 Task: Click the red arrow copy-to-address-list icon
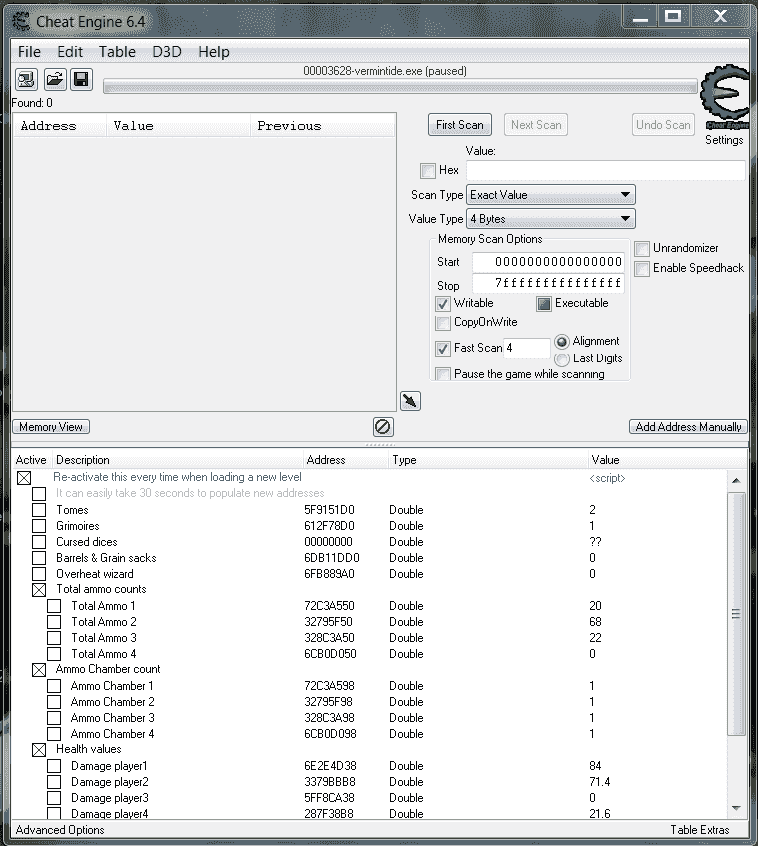click(411, 401)
